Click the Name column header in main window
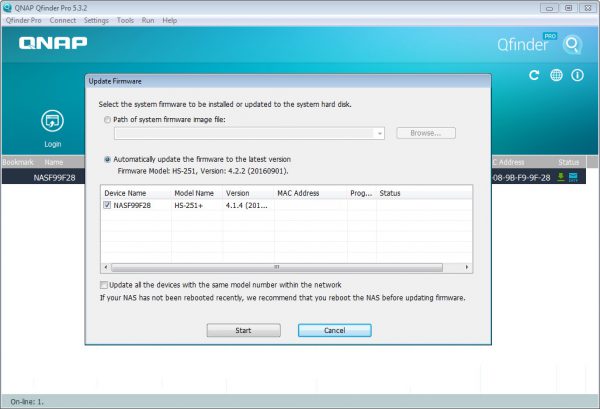Viewport: 600px width, 409px height. (x=54, y=162)
